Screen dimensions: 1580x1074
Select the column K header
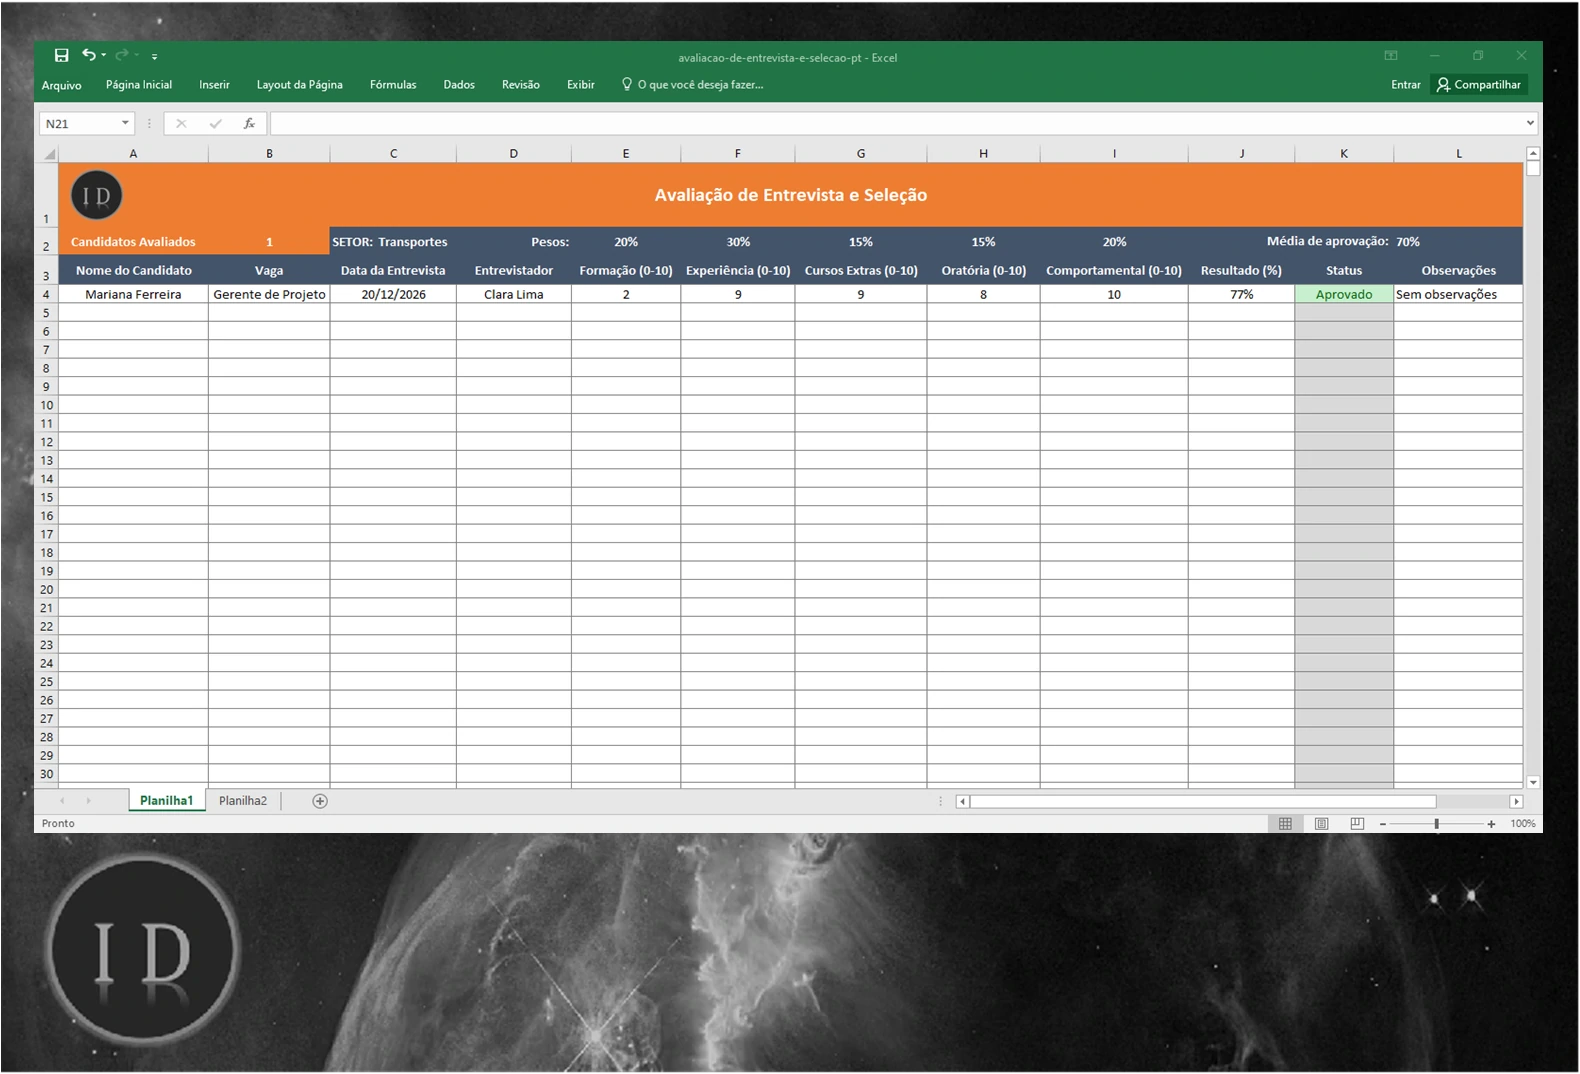(1344, 154)
